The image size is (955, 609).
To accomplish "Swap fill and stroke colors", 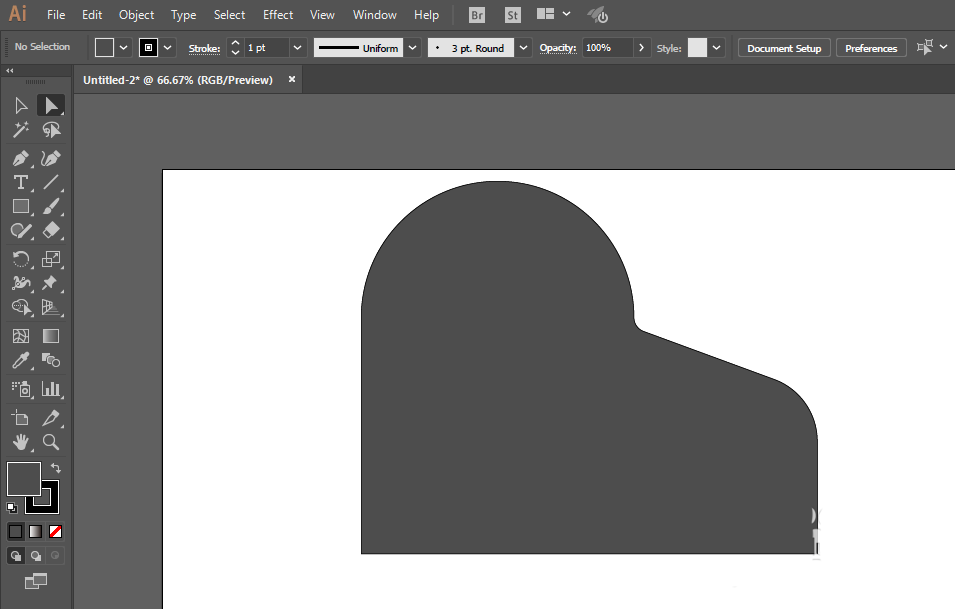I will pyautogui.click(x=56, y=468).
